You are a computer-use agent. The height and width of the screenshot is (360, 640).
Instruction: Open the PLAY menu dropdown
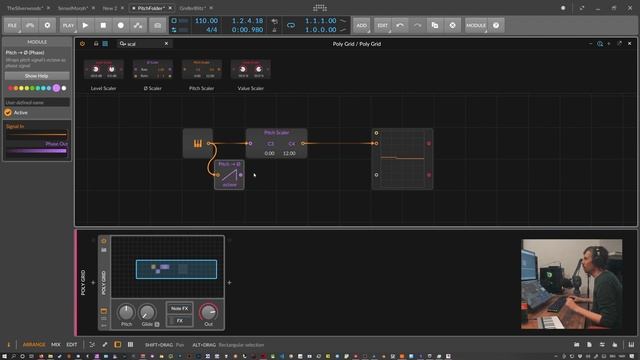pyautogui.click(x=68, y=25)
